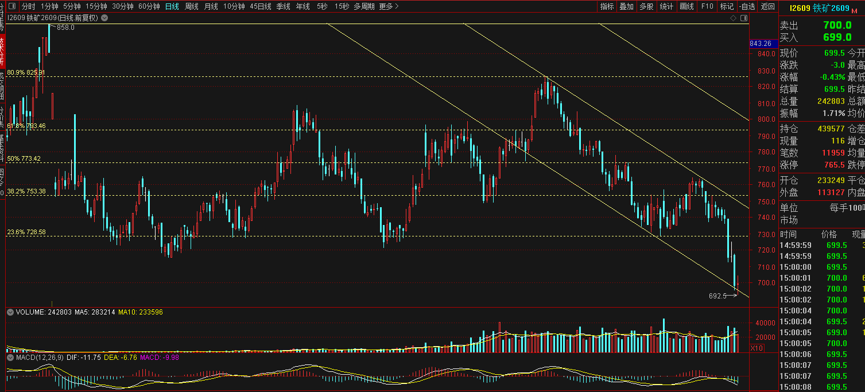865x392 pixels.
Task: Click the 持仓 439577 value
Action: (830, 128)
